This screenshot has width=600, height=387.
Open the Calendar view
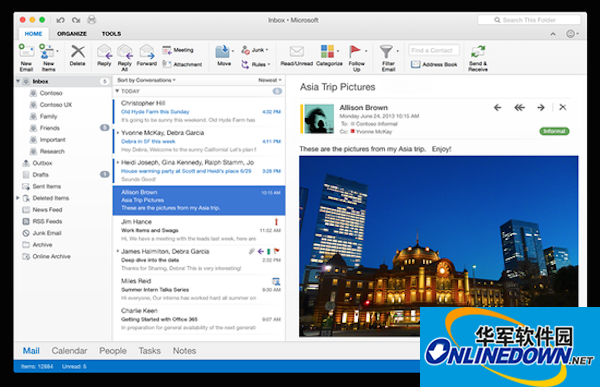pyautogui.click(x=69, y=351)
